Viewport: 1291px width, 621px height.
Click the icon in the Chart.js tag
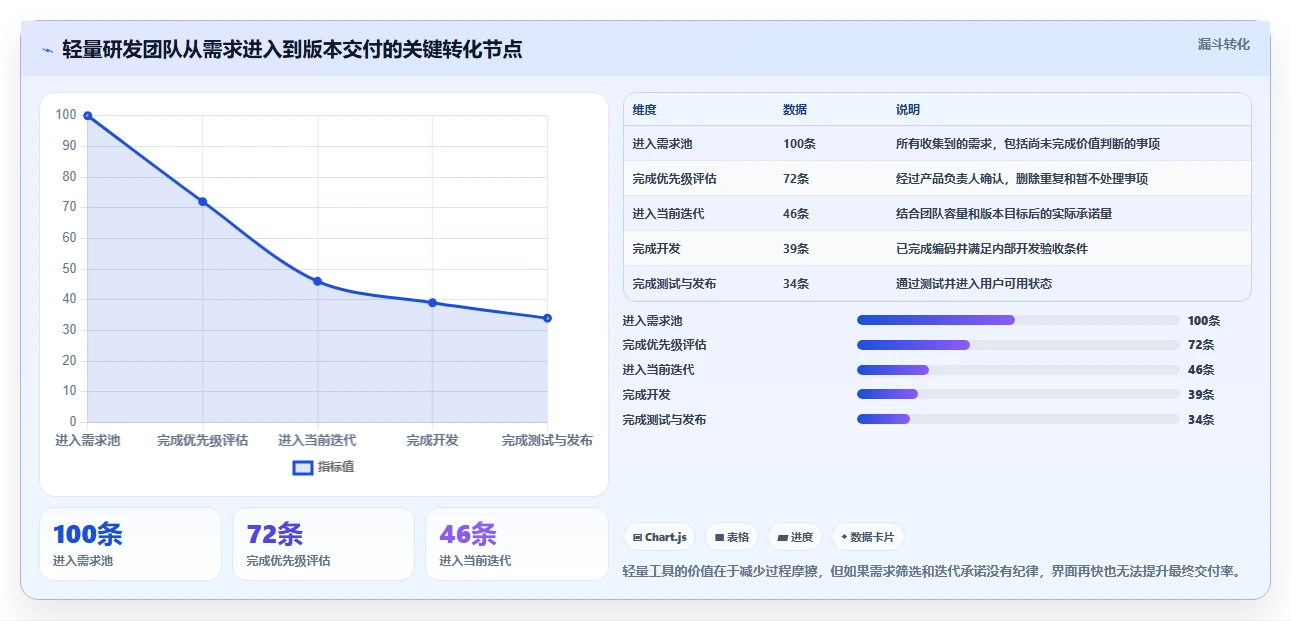pos(637,537)
